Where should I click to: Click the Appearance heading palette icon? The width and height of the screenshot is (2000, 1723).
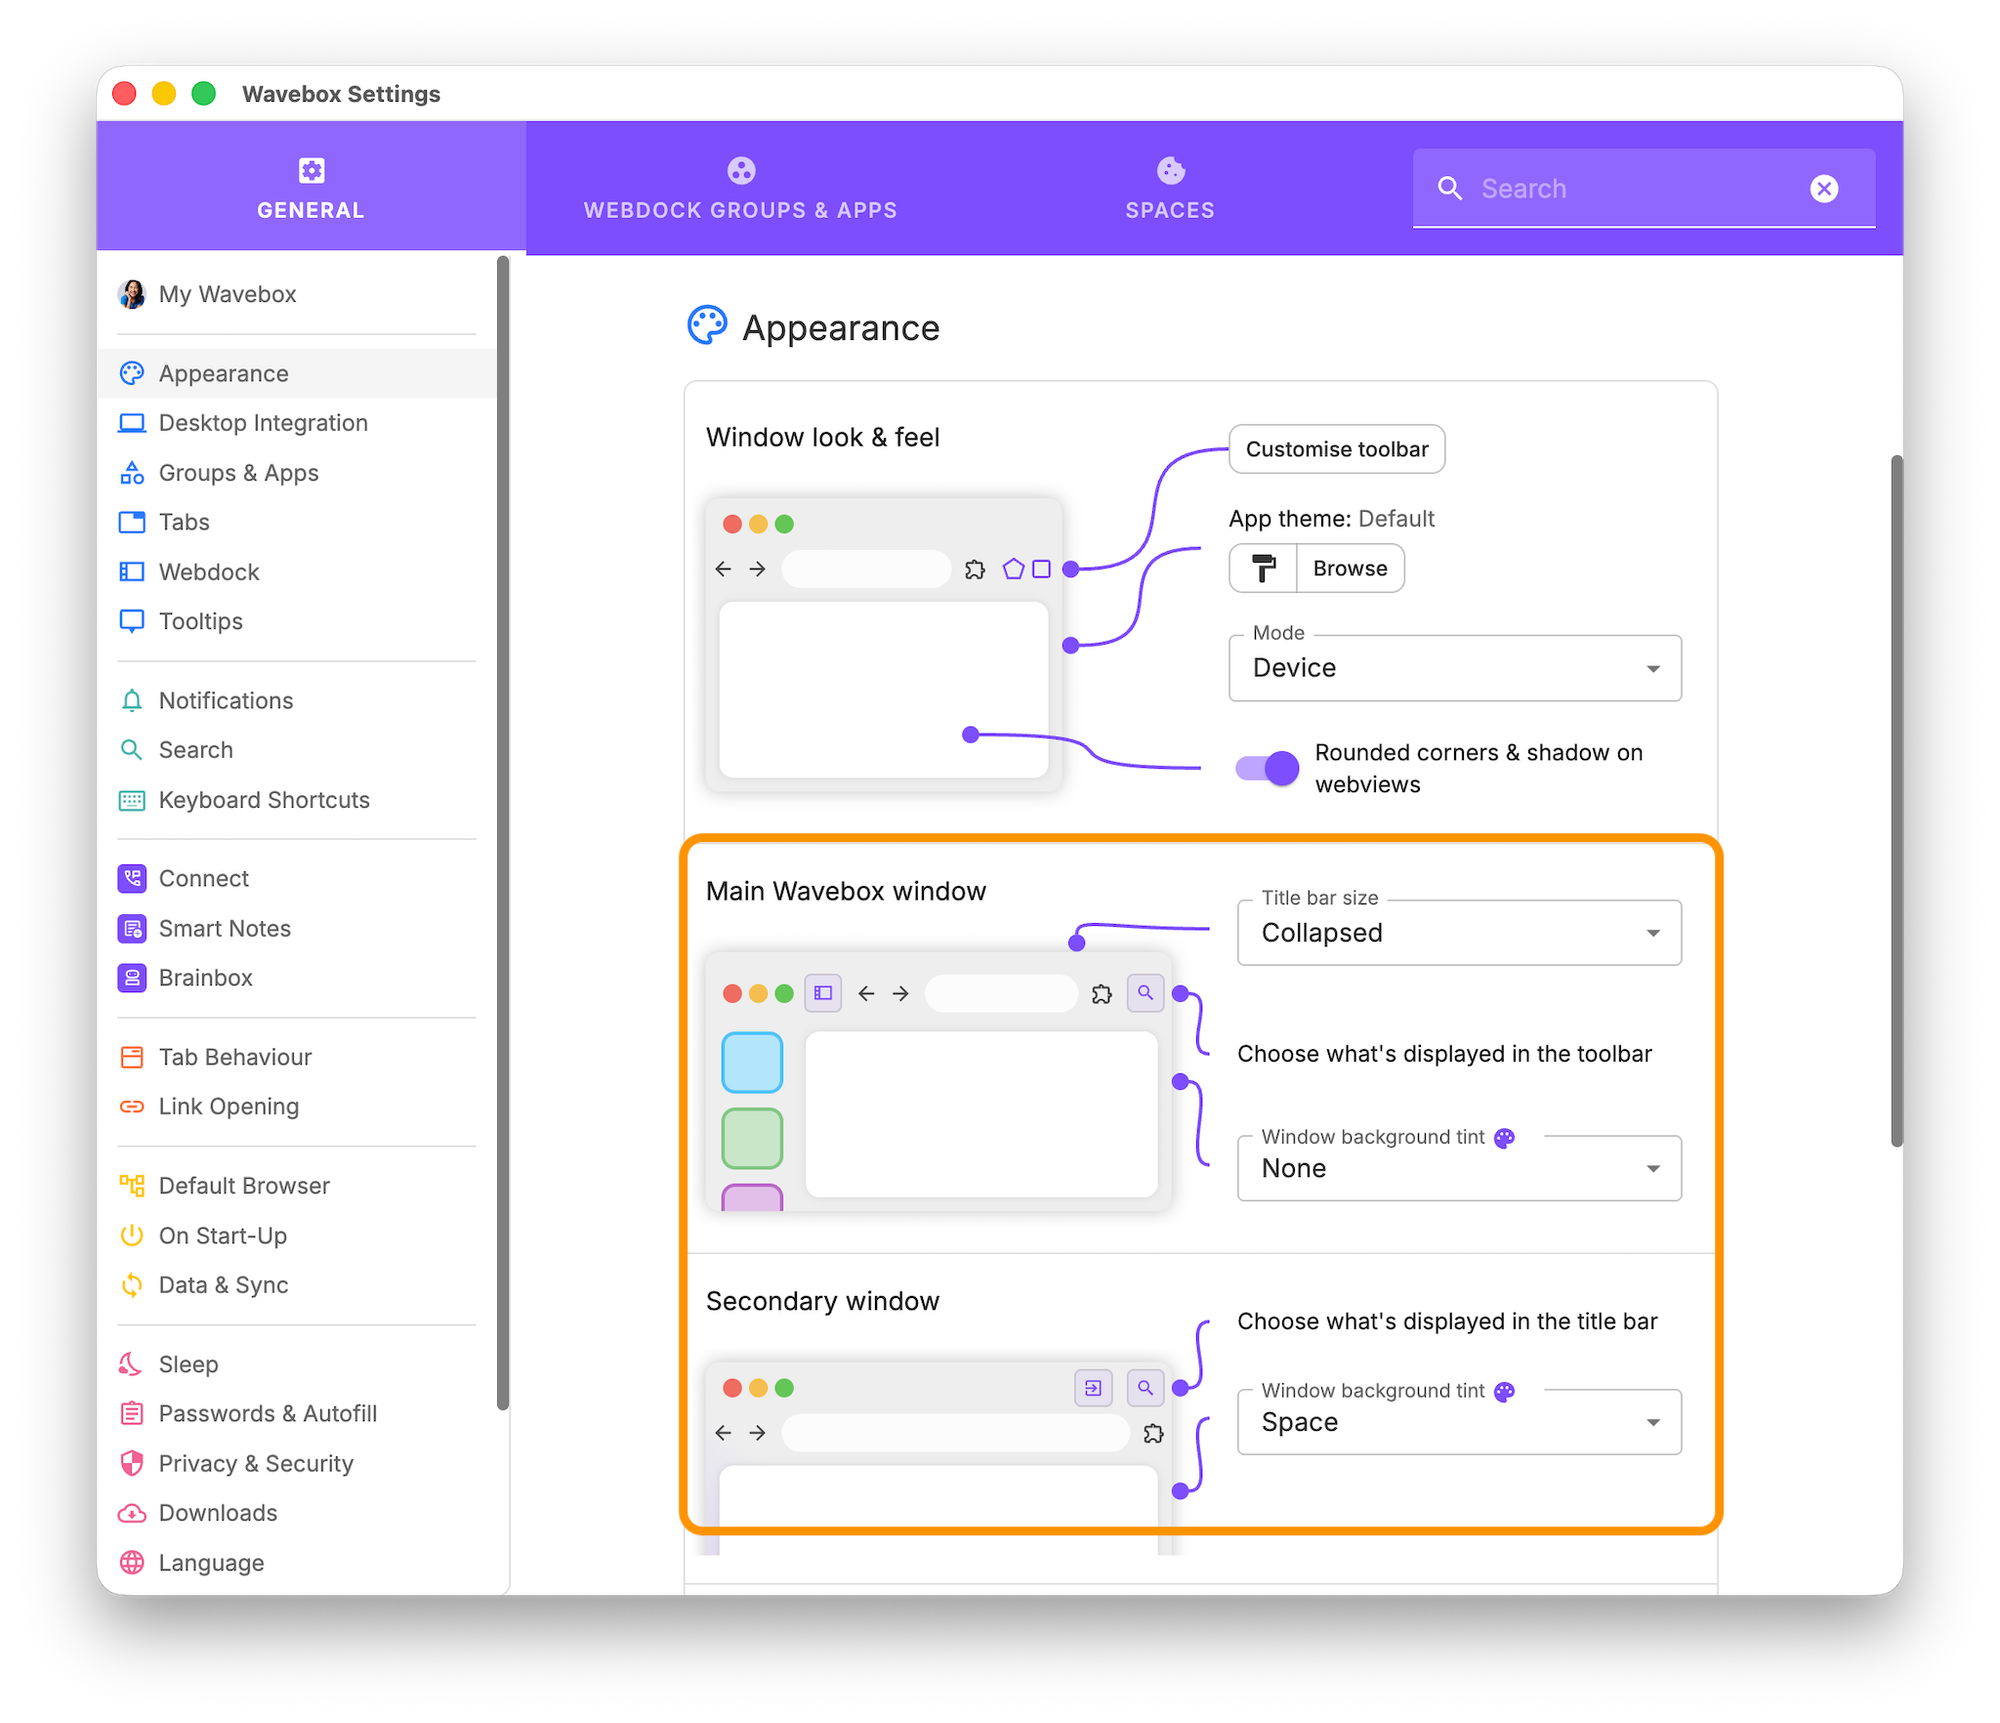point(707,326)
